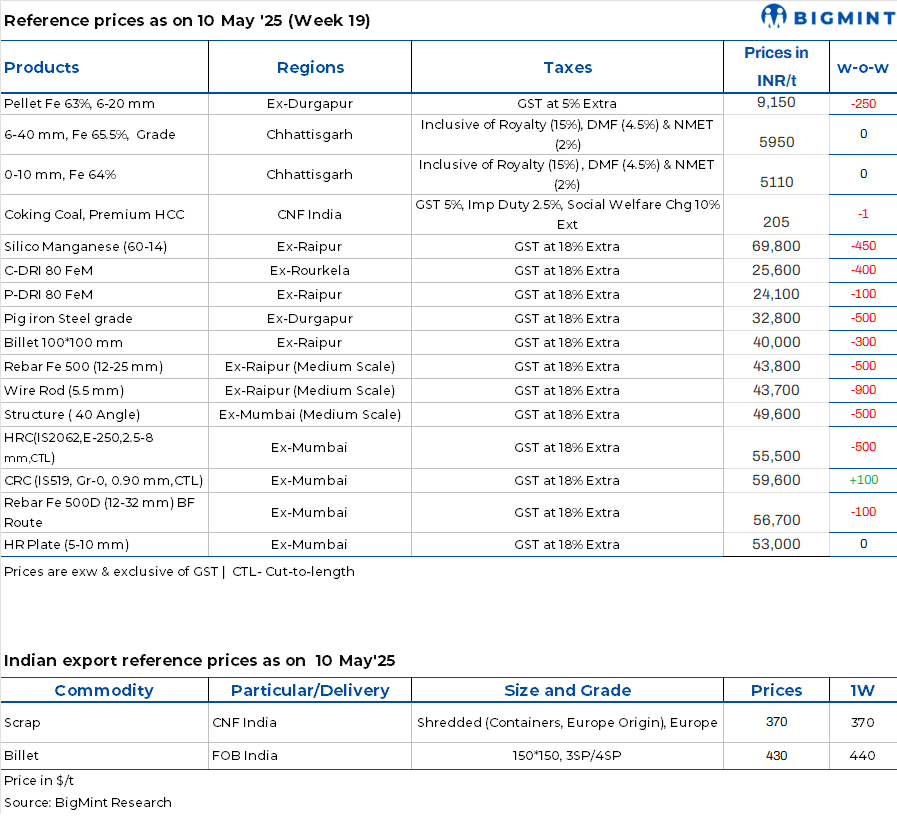Click the Pellet Fe 63% product cell
This screenshot has width=897, height=825.
pyautogui.click(x=80, y=104)
